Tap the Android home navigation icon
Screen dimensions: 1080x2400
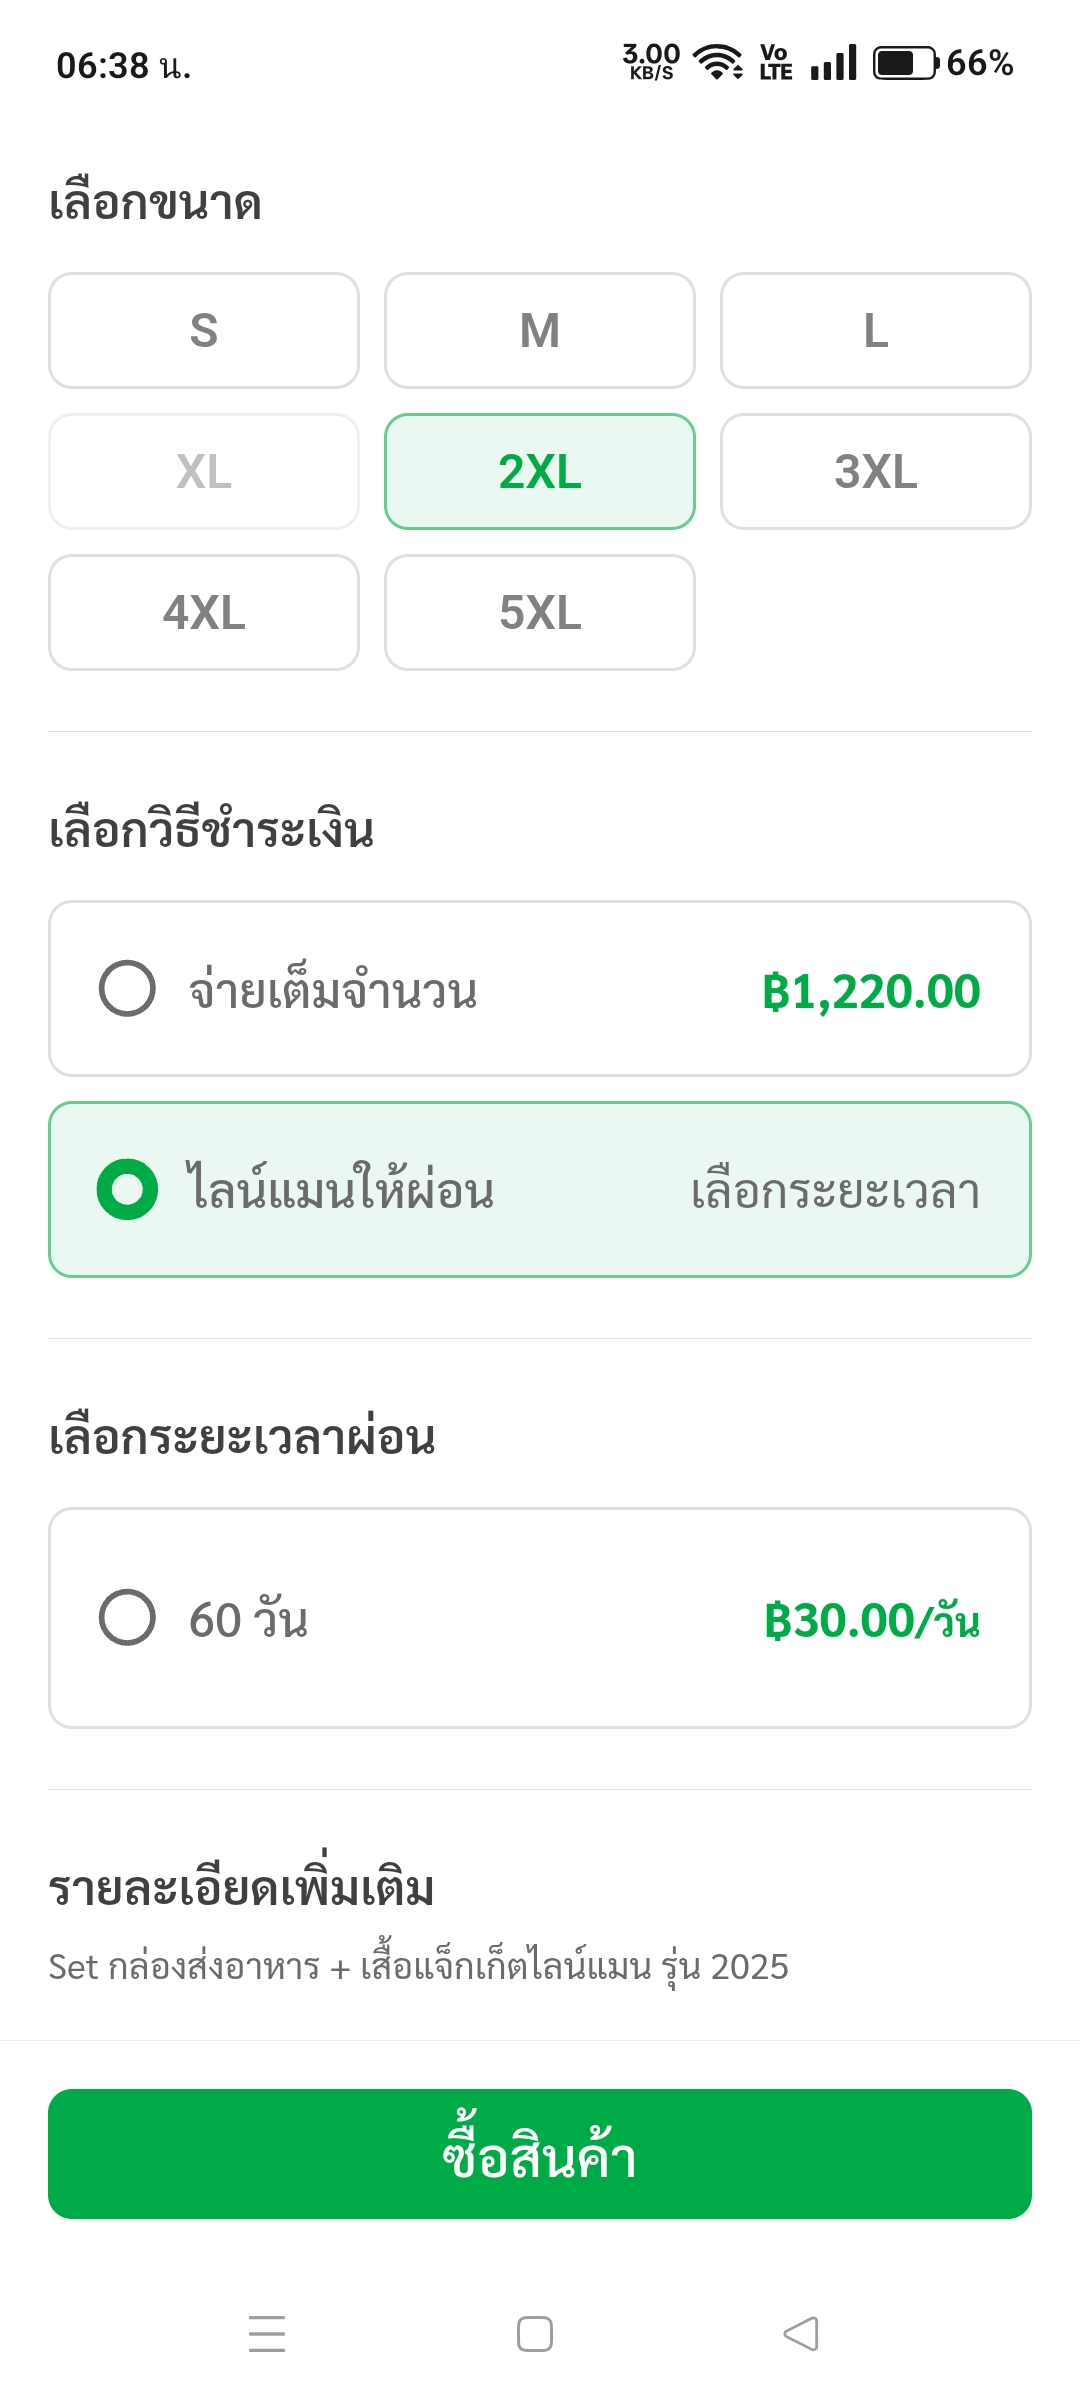[535, 2334]
